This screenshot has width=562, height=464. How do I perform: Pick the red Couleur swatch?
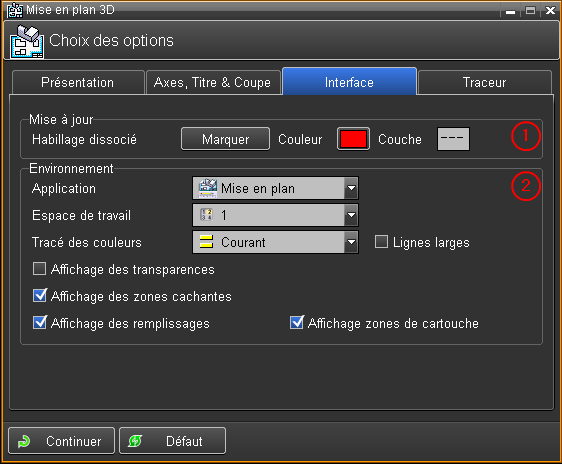(x=353, y=139)
